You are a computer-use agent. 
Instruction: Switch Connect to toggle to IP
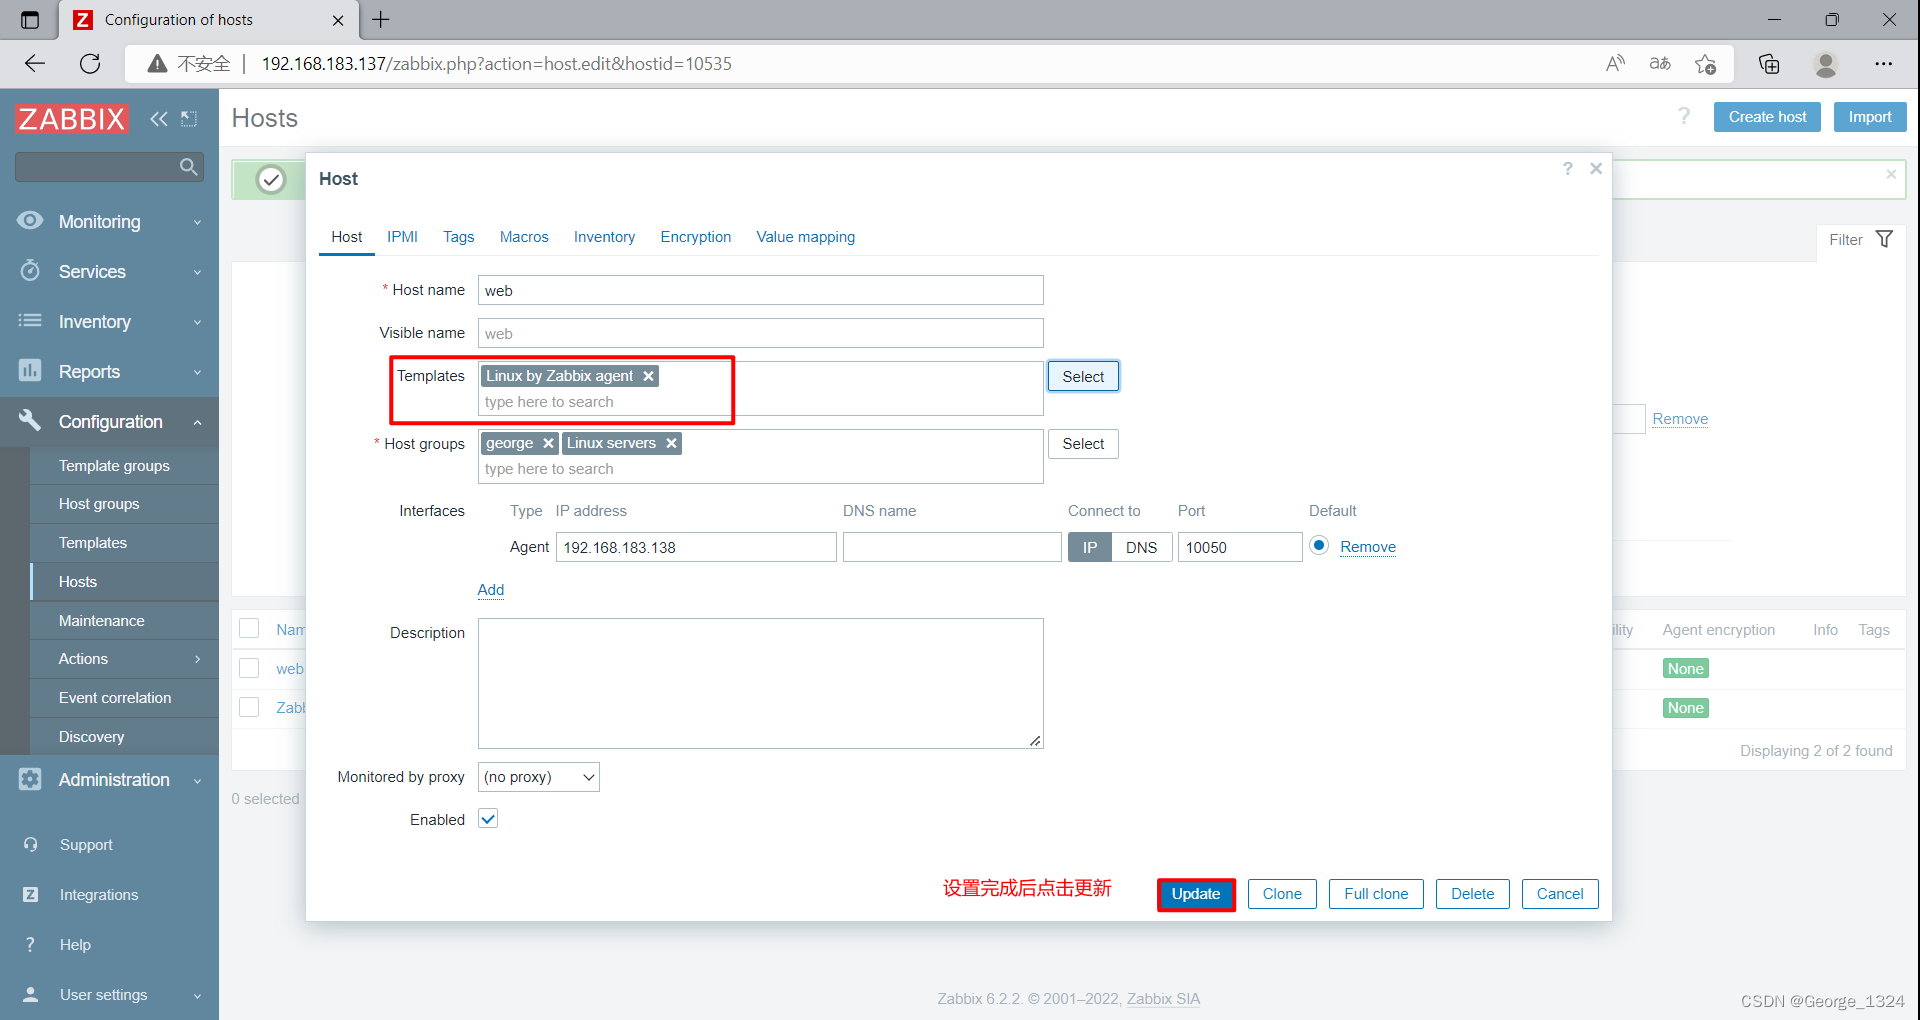point(1090,547)
